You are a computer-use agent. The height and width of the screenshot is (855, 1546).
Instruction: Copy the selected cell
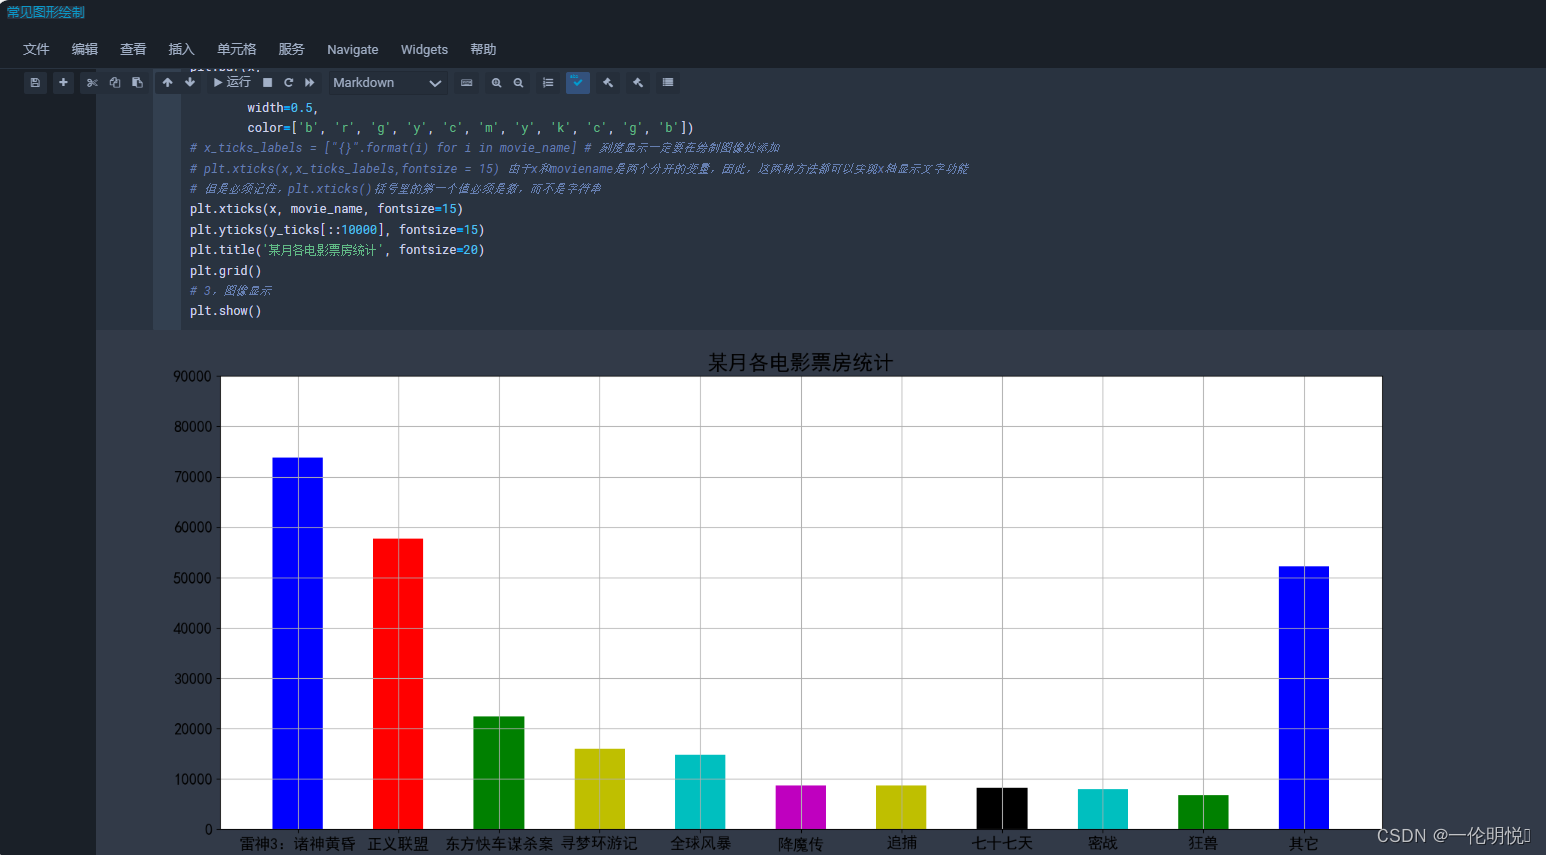click(115, 83)
